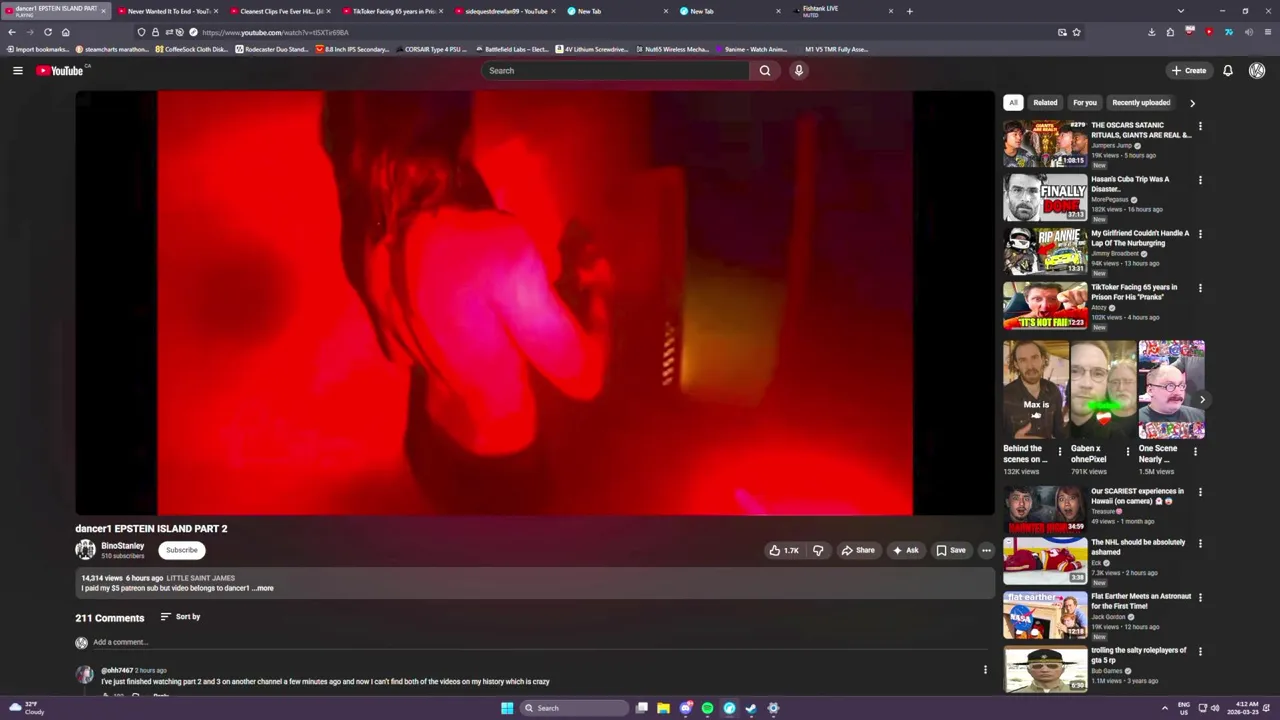The width and height of the screenshot is (1280, 720).
Task: Select the For you filter chip
Action: click(x=1085, y=102)
